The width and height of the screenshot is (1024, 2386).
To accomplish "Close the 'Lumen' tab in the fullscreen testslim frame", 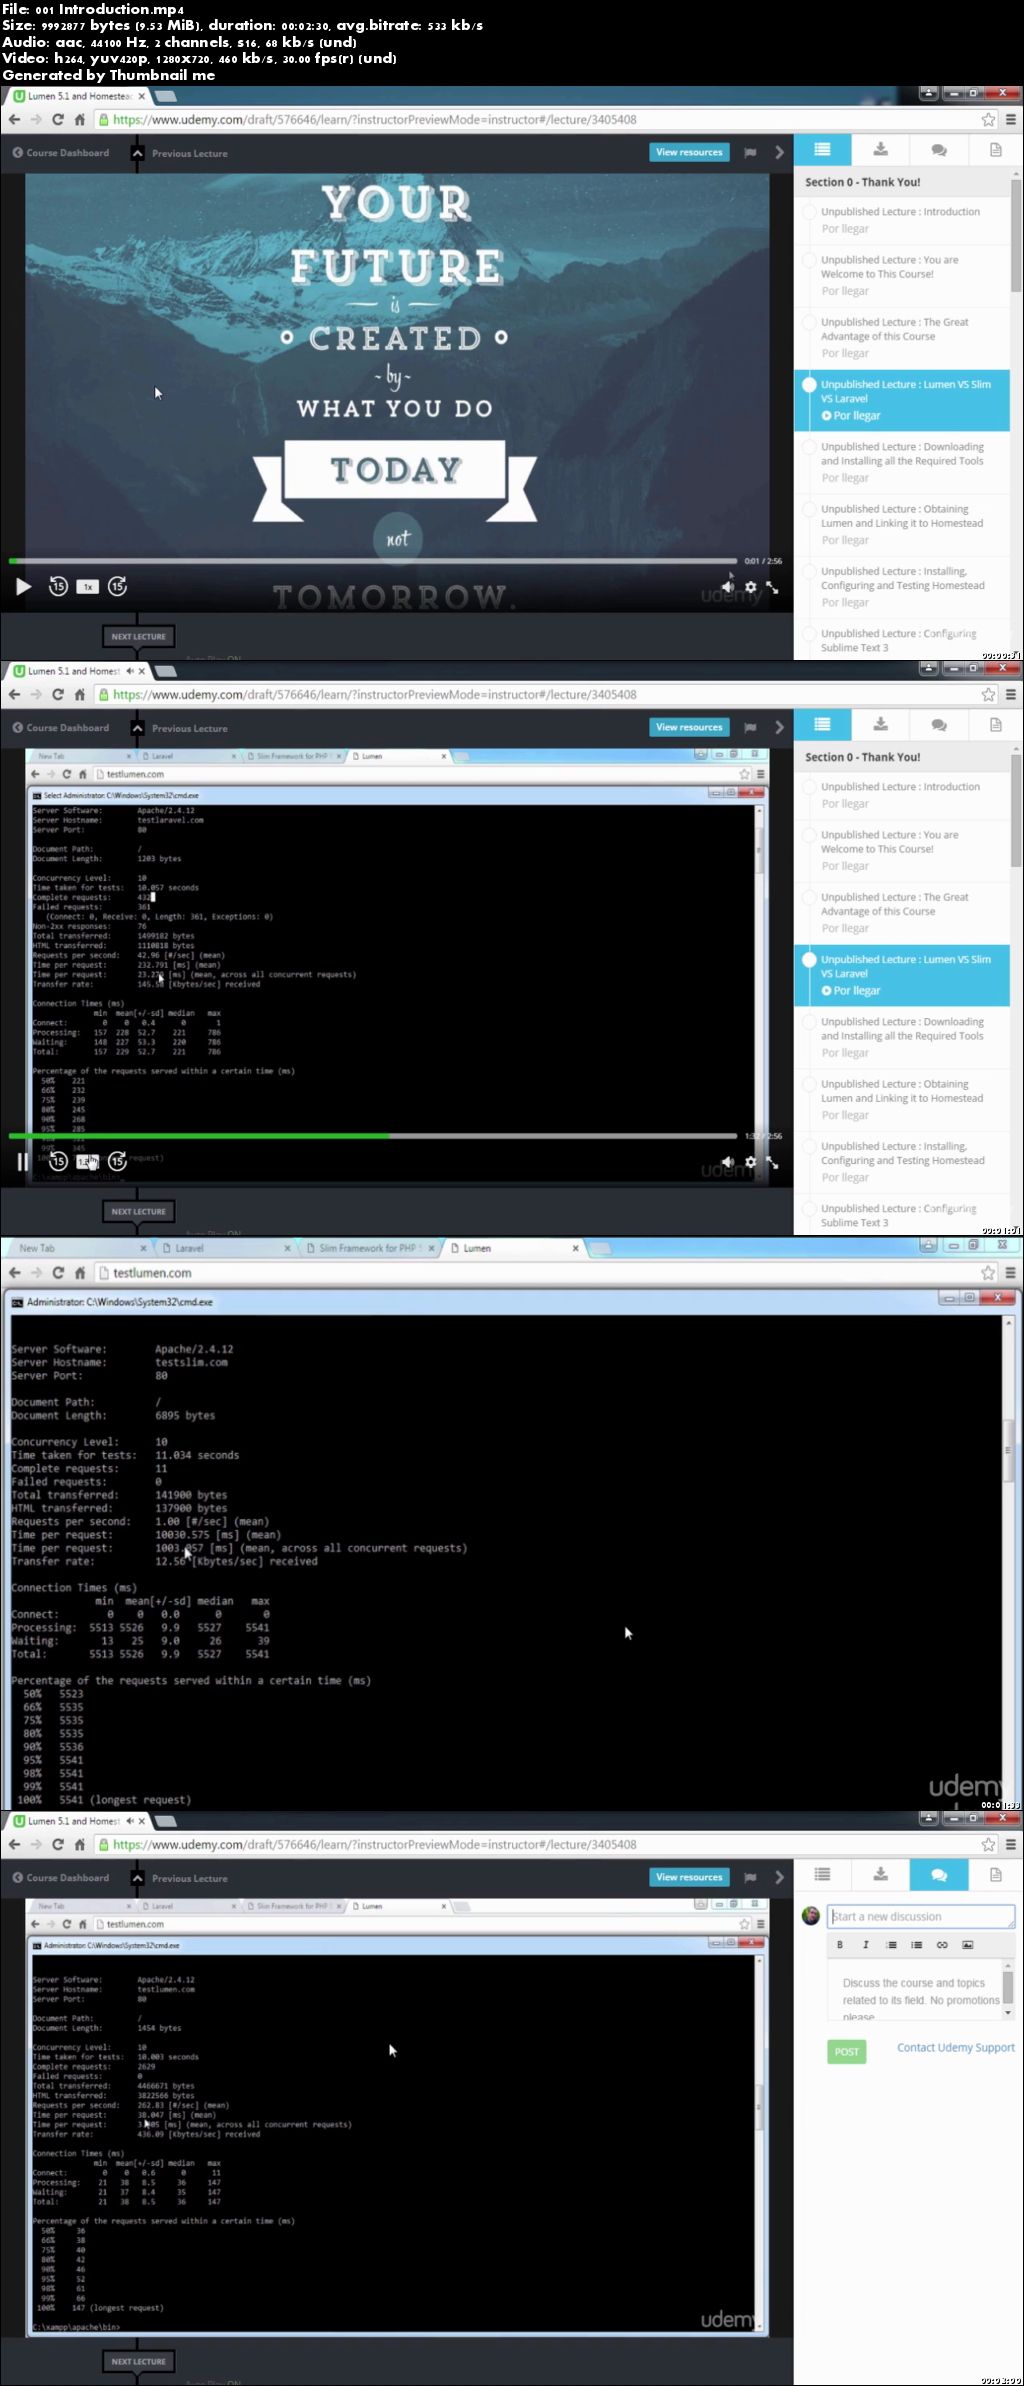I will 575,1248.
